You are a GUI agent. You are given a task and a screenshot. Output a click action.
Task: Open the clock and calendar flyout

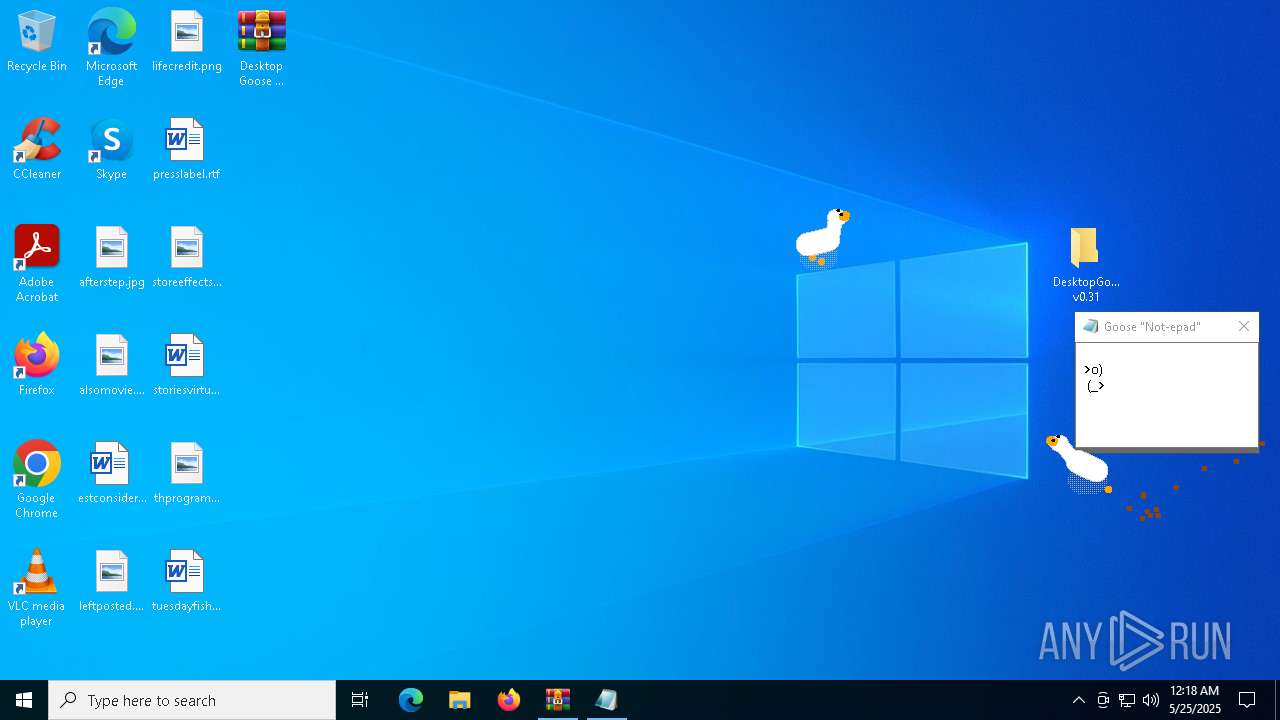point(1195,700)
